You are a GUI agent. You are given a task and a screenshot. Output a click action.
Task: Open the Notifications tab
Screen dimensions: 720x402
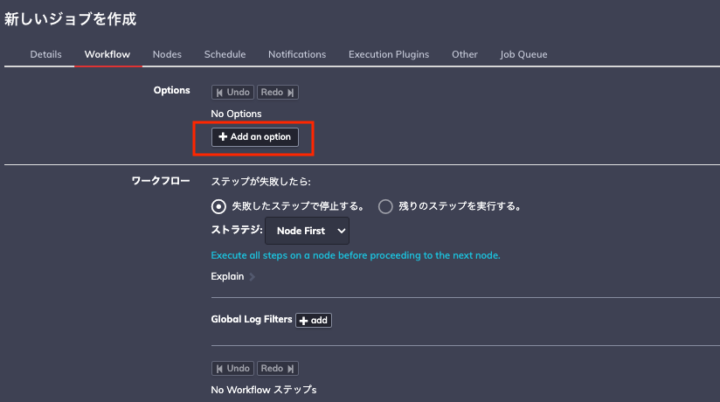point(297,54)
